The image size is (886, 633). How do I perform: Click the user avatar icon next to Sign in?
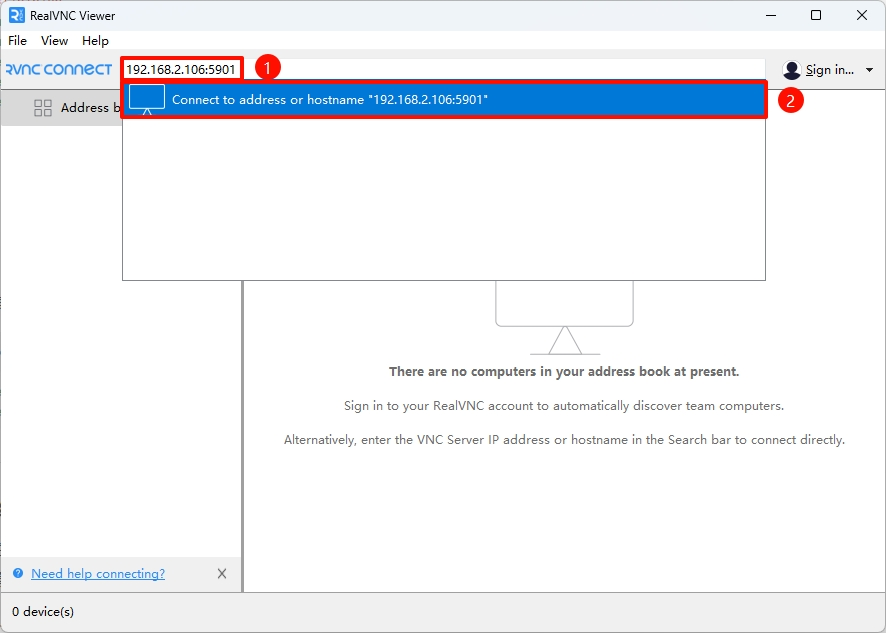point(792,70)
